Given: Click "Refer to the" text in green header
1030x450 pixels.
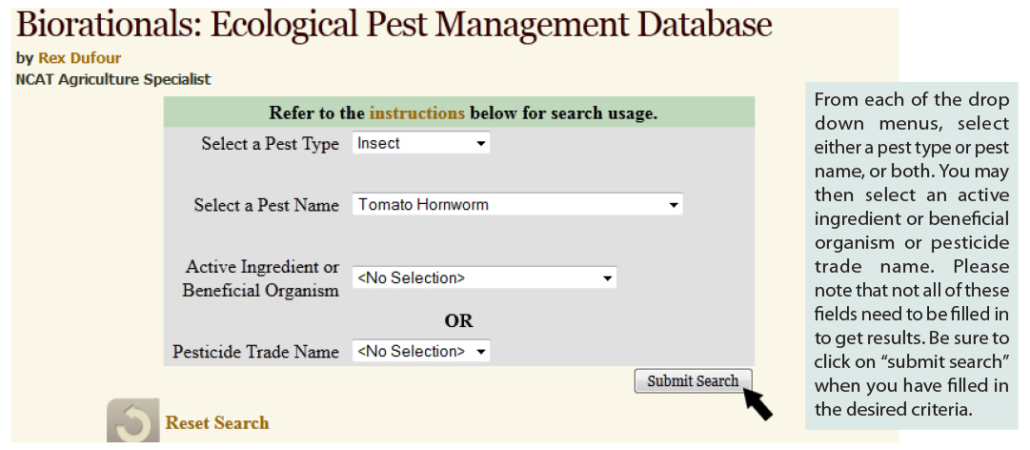Looking at the screenshot, I should (x=317, y=113).
